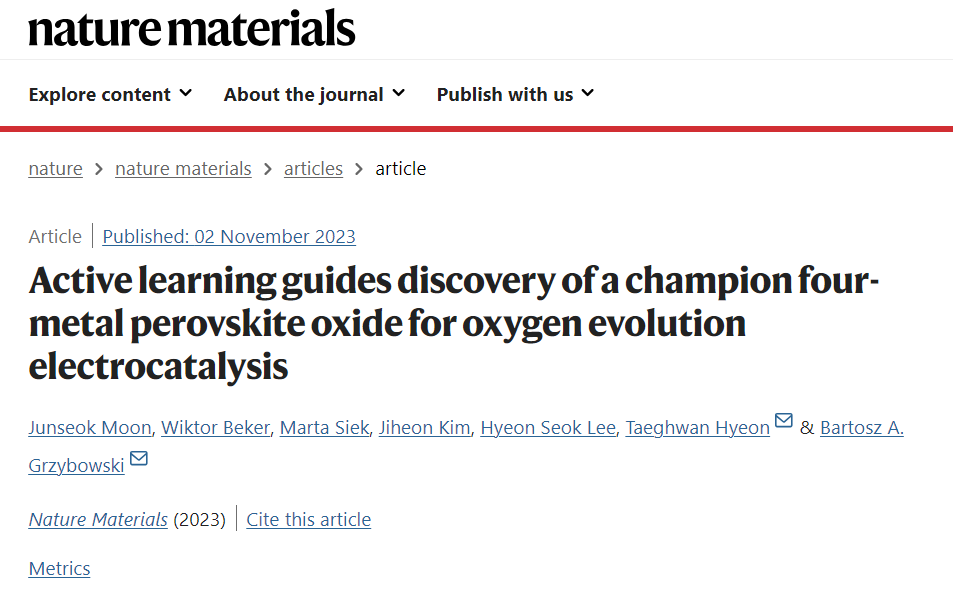Screen dimensions: 953x593
Task: Open the Explore content menu
Action: (x=110, y=94)
